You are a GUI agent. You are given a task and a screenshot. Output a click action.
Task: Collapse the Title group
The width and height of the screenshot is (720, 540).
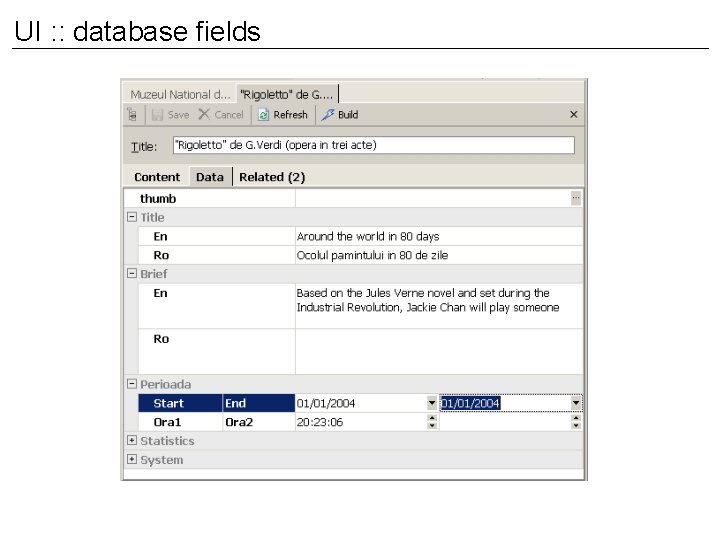point(132,217)
